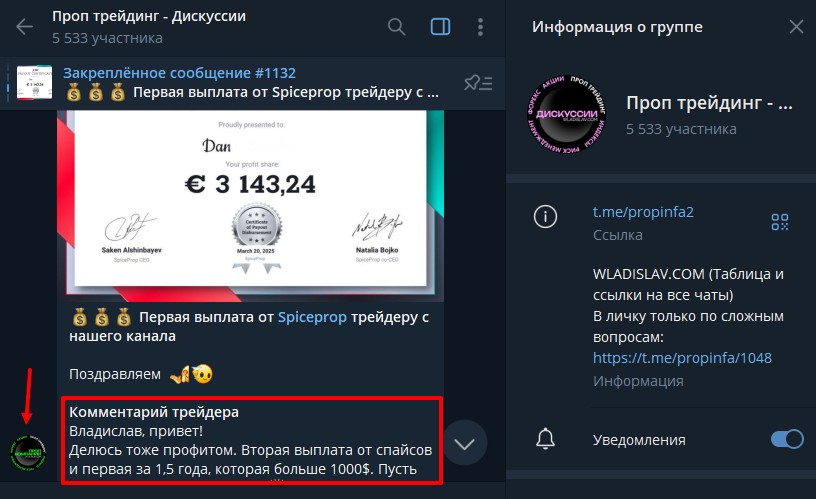
Task: Click the chat title Проп трейдинг - Дискуссии
Action: pyautogui.click(x=149, y=16)
